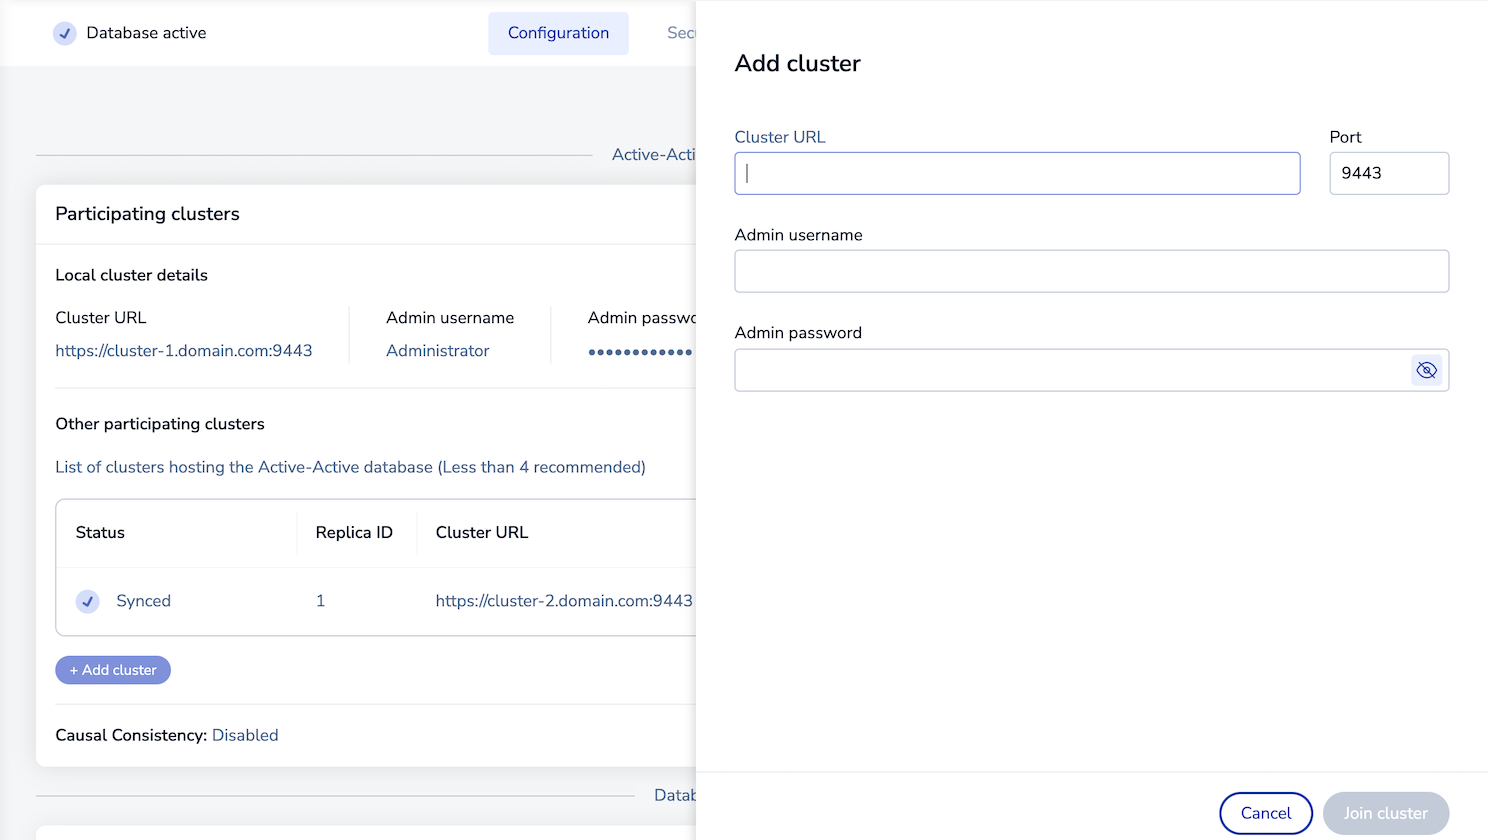This screenshot has height=840, width=1488.
Task: Click the Admin username text field
Action: point(1091,271)
